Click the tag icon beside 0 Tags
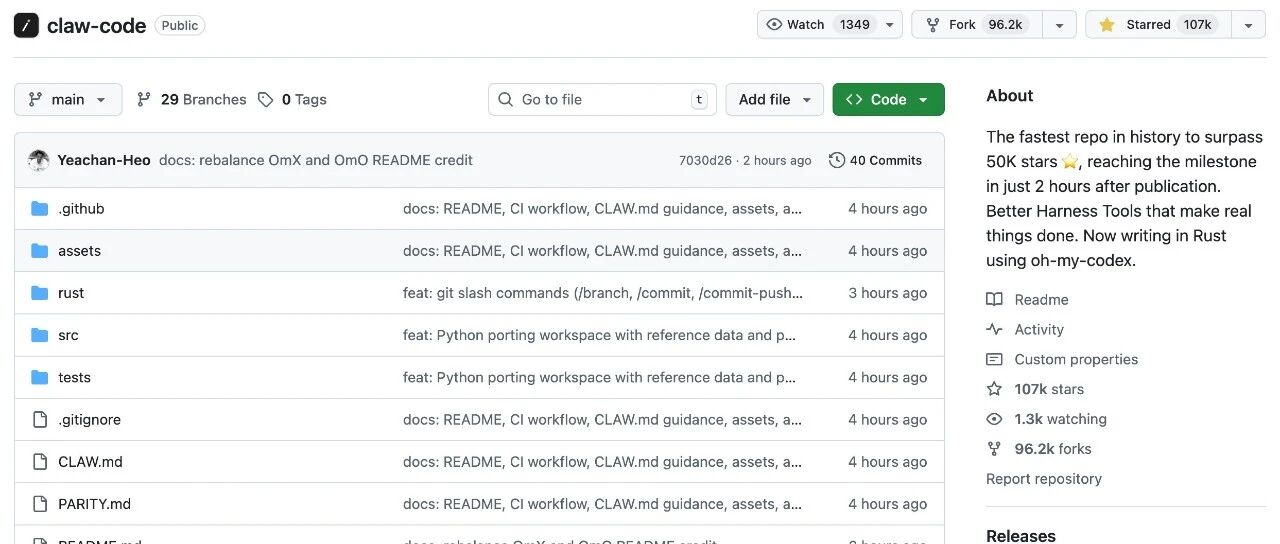This screenshot has height=544, width=1280. click(x=265, y=99)
